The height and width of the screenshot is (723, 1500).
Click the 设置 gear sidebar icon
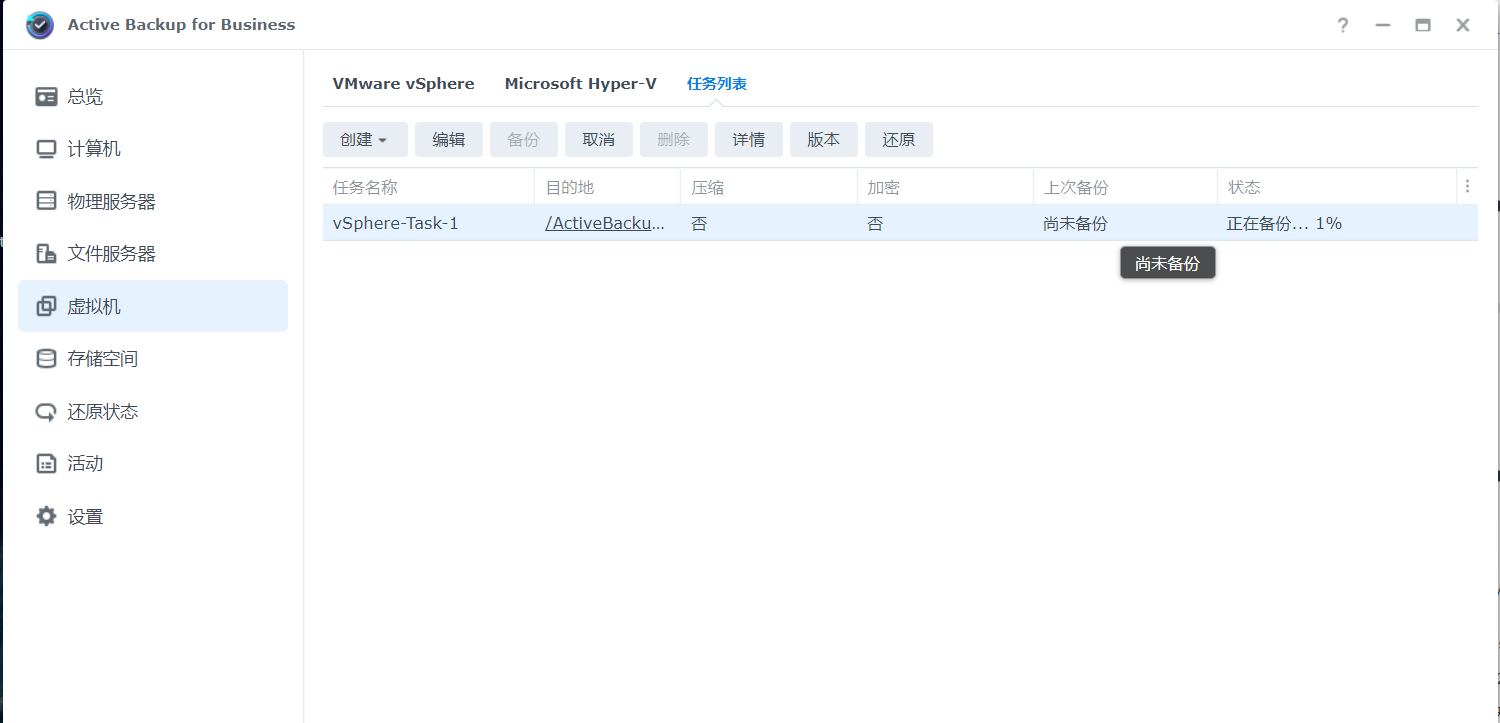pos(46,516)
